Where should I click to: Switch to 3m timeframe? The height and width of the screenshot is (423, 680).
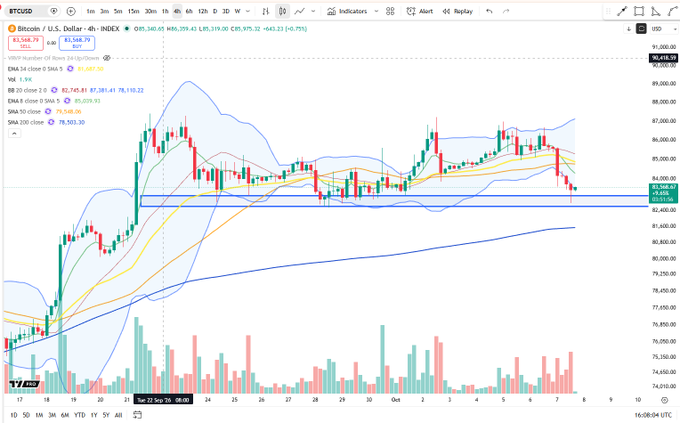pos(104,11)
